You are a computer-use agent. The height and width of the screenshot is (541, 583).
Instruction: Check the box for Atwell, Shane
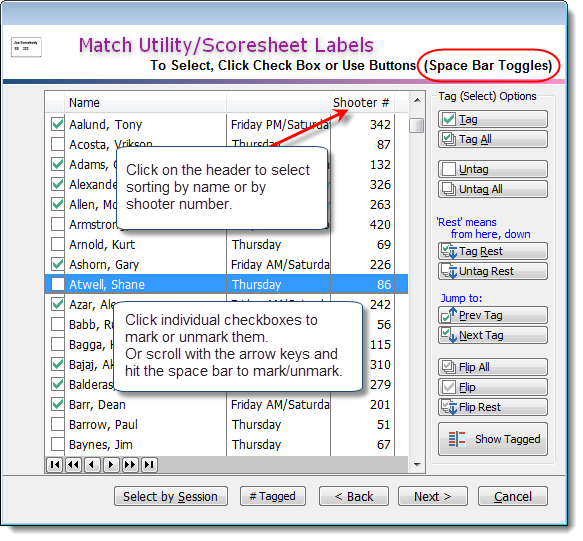pyautogui.click(x=58, y=284)
